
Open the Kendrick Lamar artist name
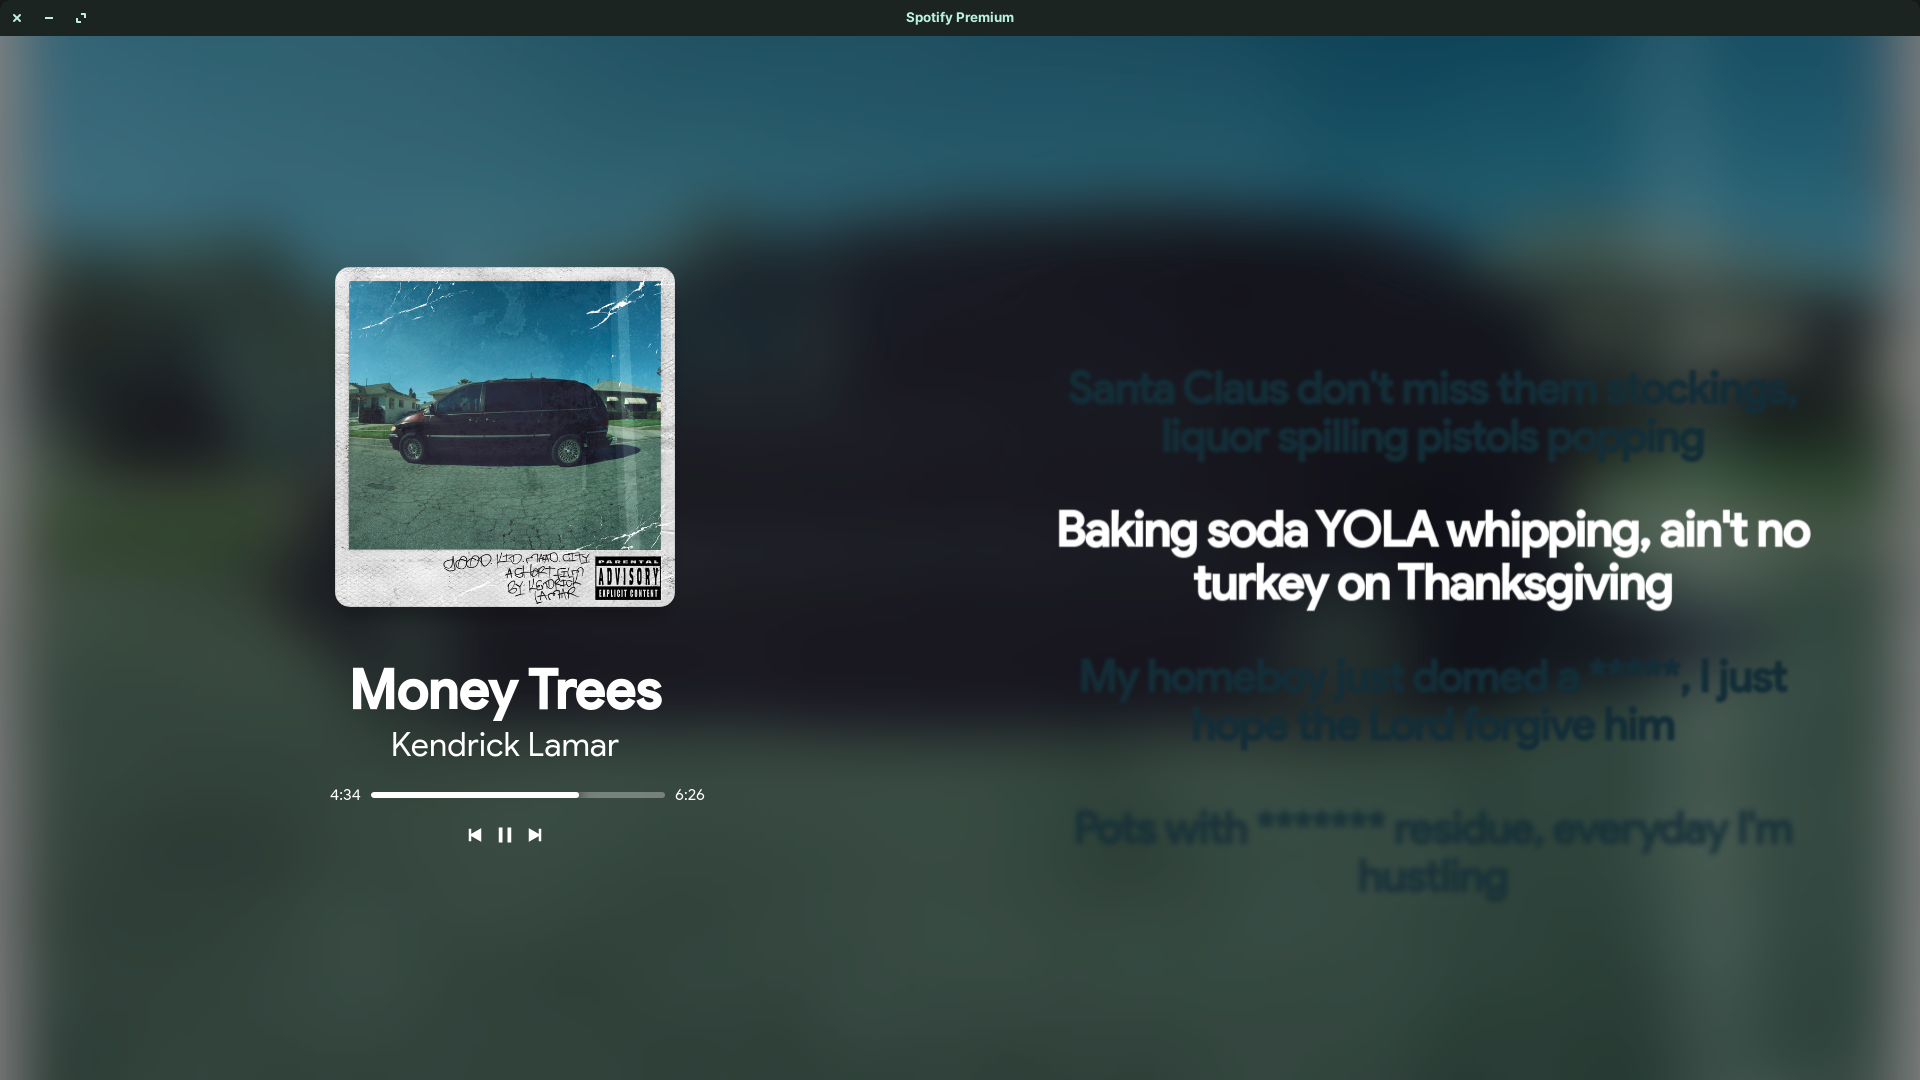(505, 745)
